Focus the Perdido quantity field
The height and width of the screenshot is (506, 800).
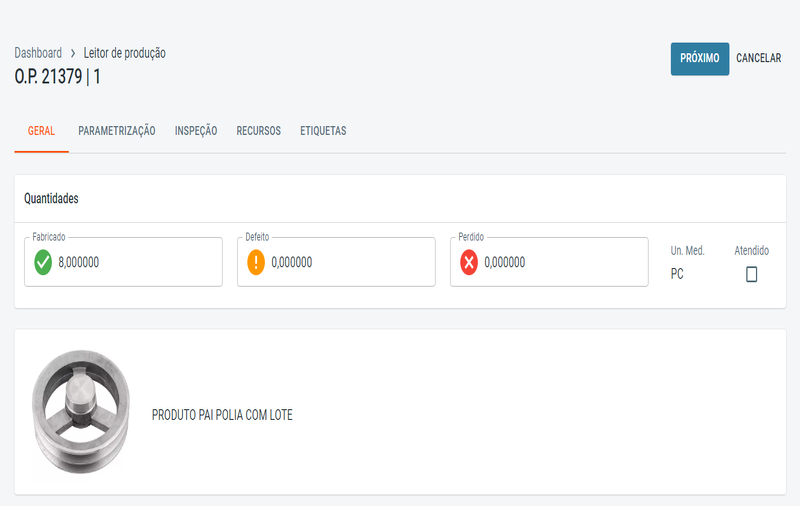coord(549,262)
